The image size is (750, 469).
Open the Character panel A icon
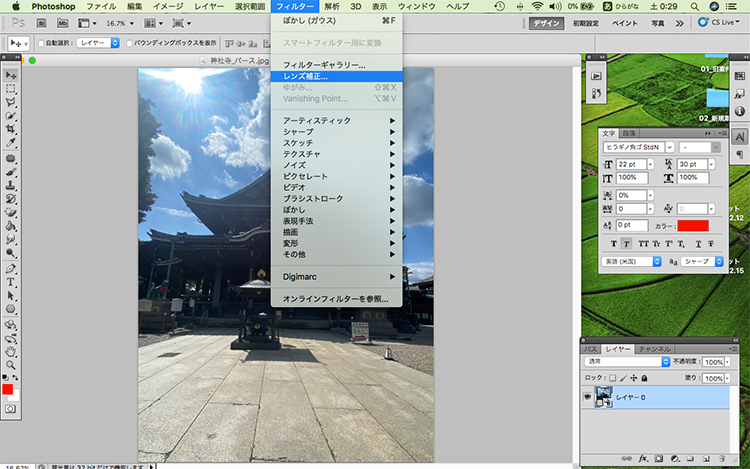pyautogui.click(x=739, y=137)
